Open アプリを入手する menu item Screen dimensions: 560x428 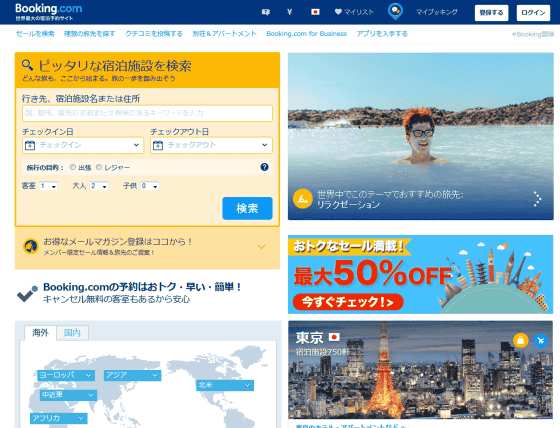(382, 34)
